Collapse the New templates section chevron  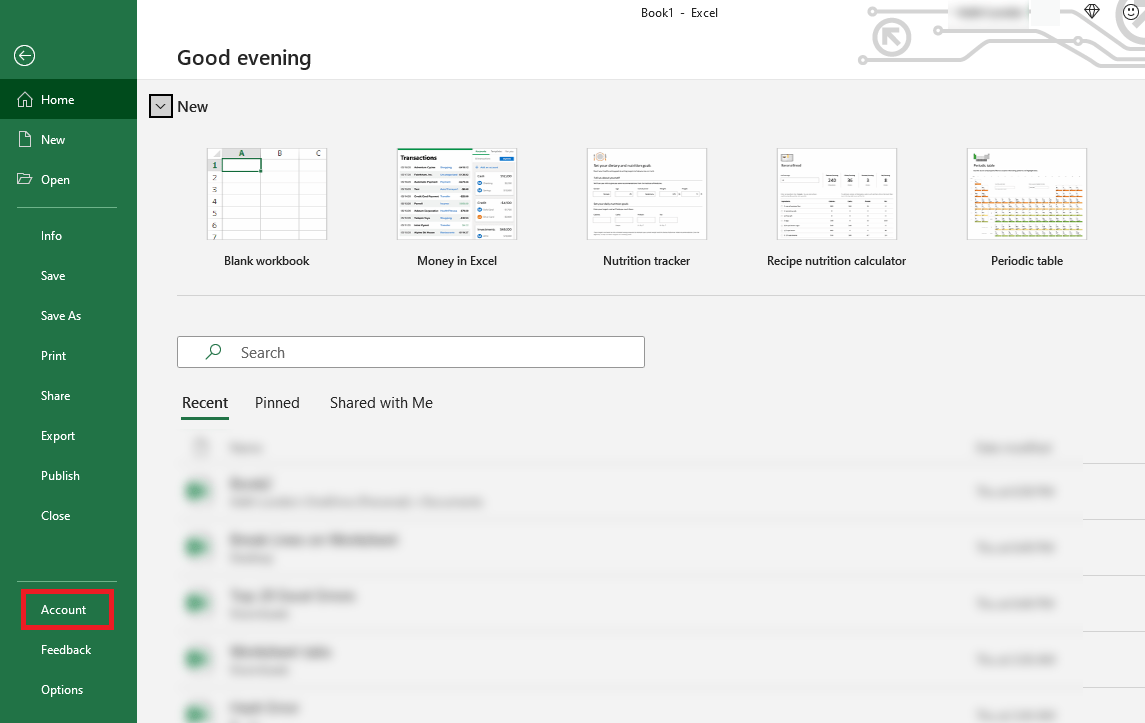pyautogui.click(x=161, y=106)
